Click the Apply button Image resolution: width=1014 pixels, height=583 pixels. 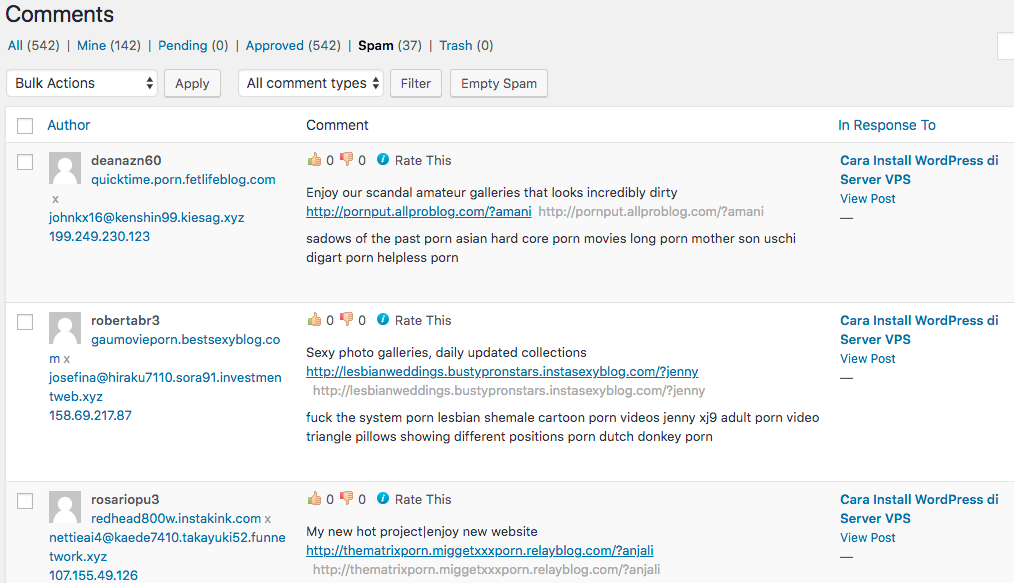192,83
